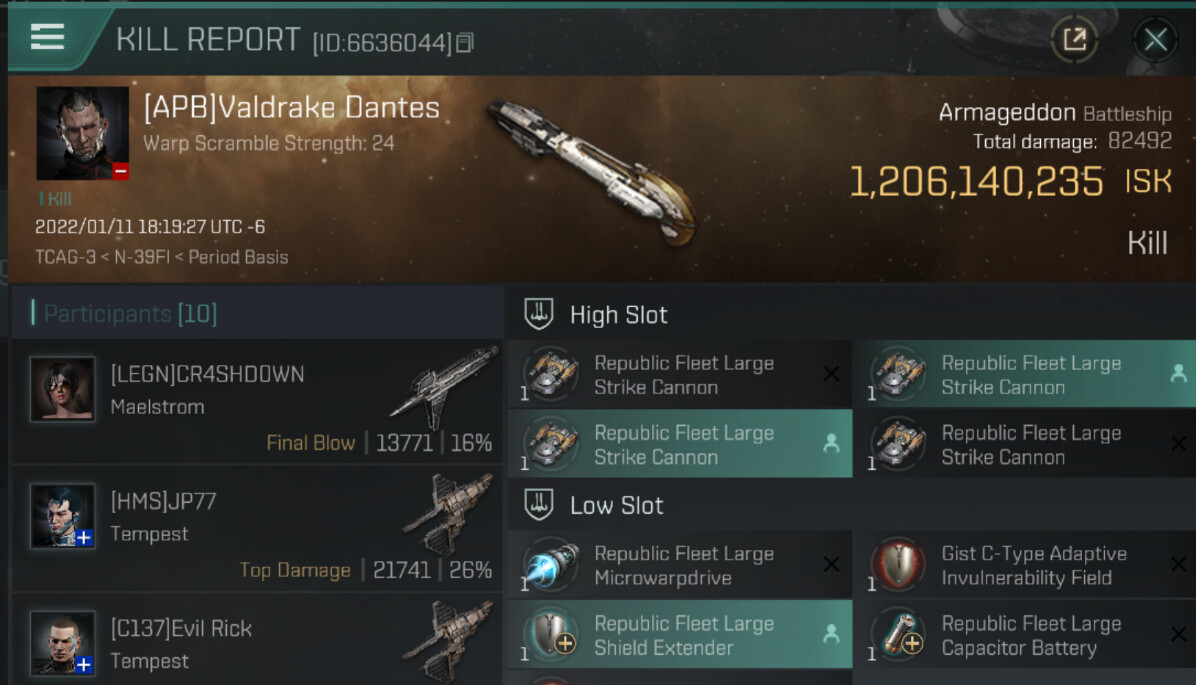The width and height of the screenshot is (1196, 685).
Task: Select the Participants [10] header
Action: point(130,314)
